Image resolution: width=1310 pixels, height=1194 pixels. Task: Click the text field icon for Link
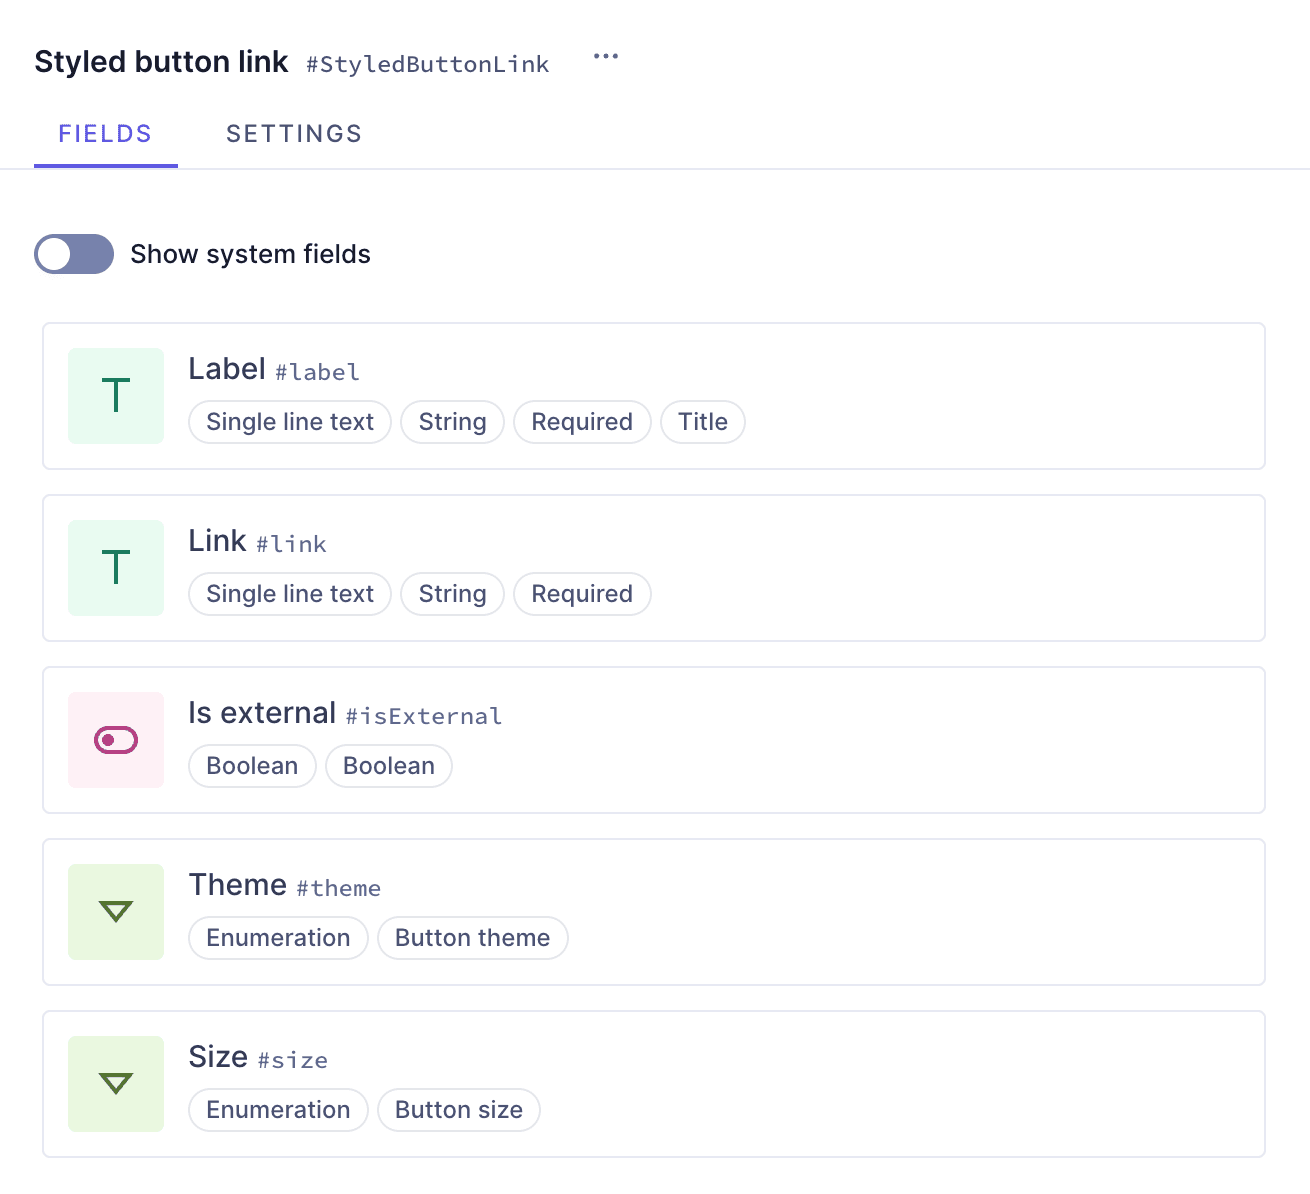click(x=116, y=568)
